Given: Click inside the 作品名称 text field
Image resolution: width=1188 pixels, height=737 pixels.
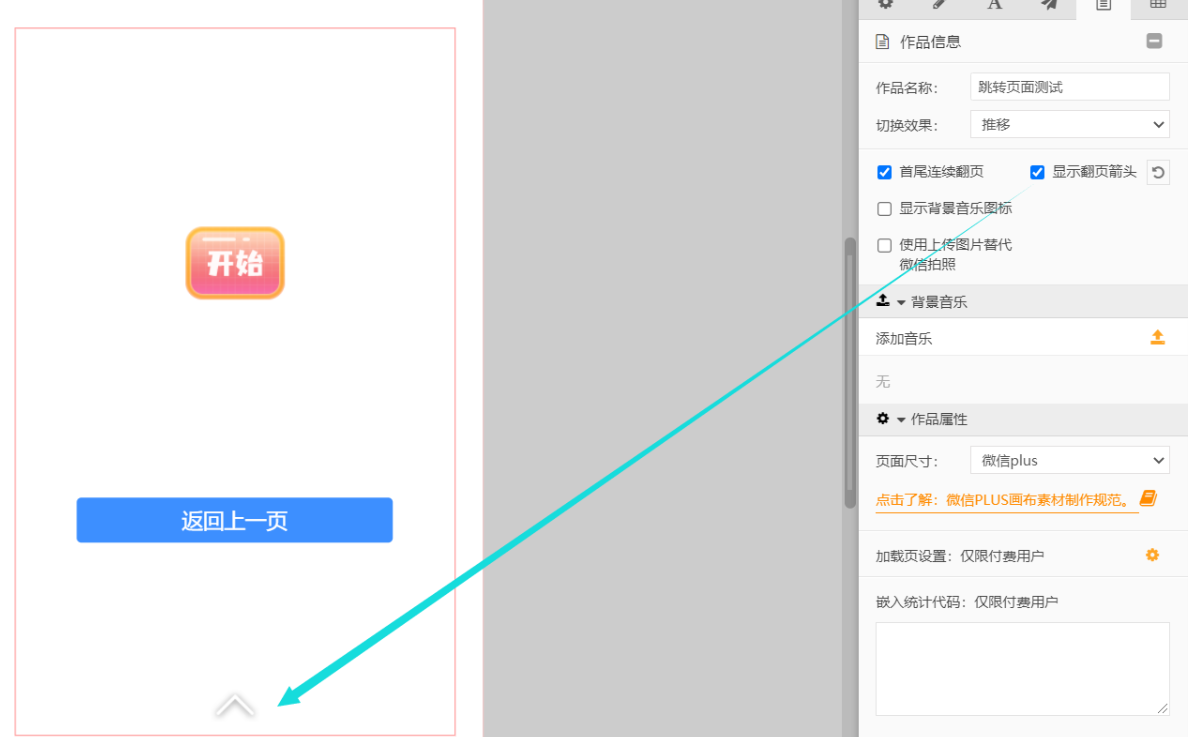Looking at the screenshot, I should coord(1069,87).
